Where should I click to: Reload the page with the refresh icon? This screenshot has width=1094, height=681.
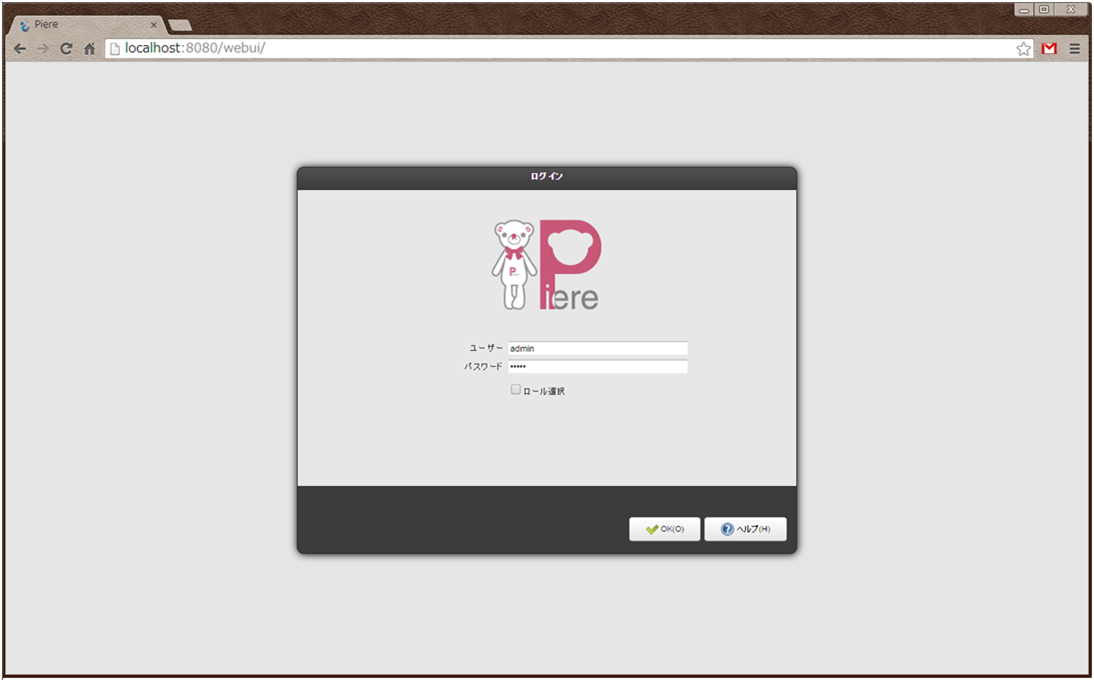click(66, 49)
